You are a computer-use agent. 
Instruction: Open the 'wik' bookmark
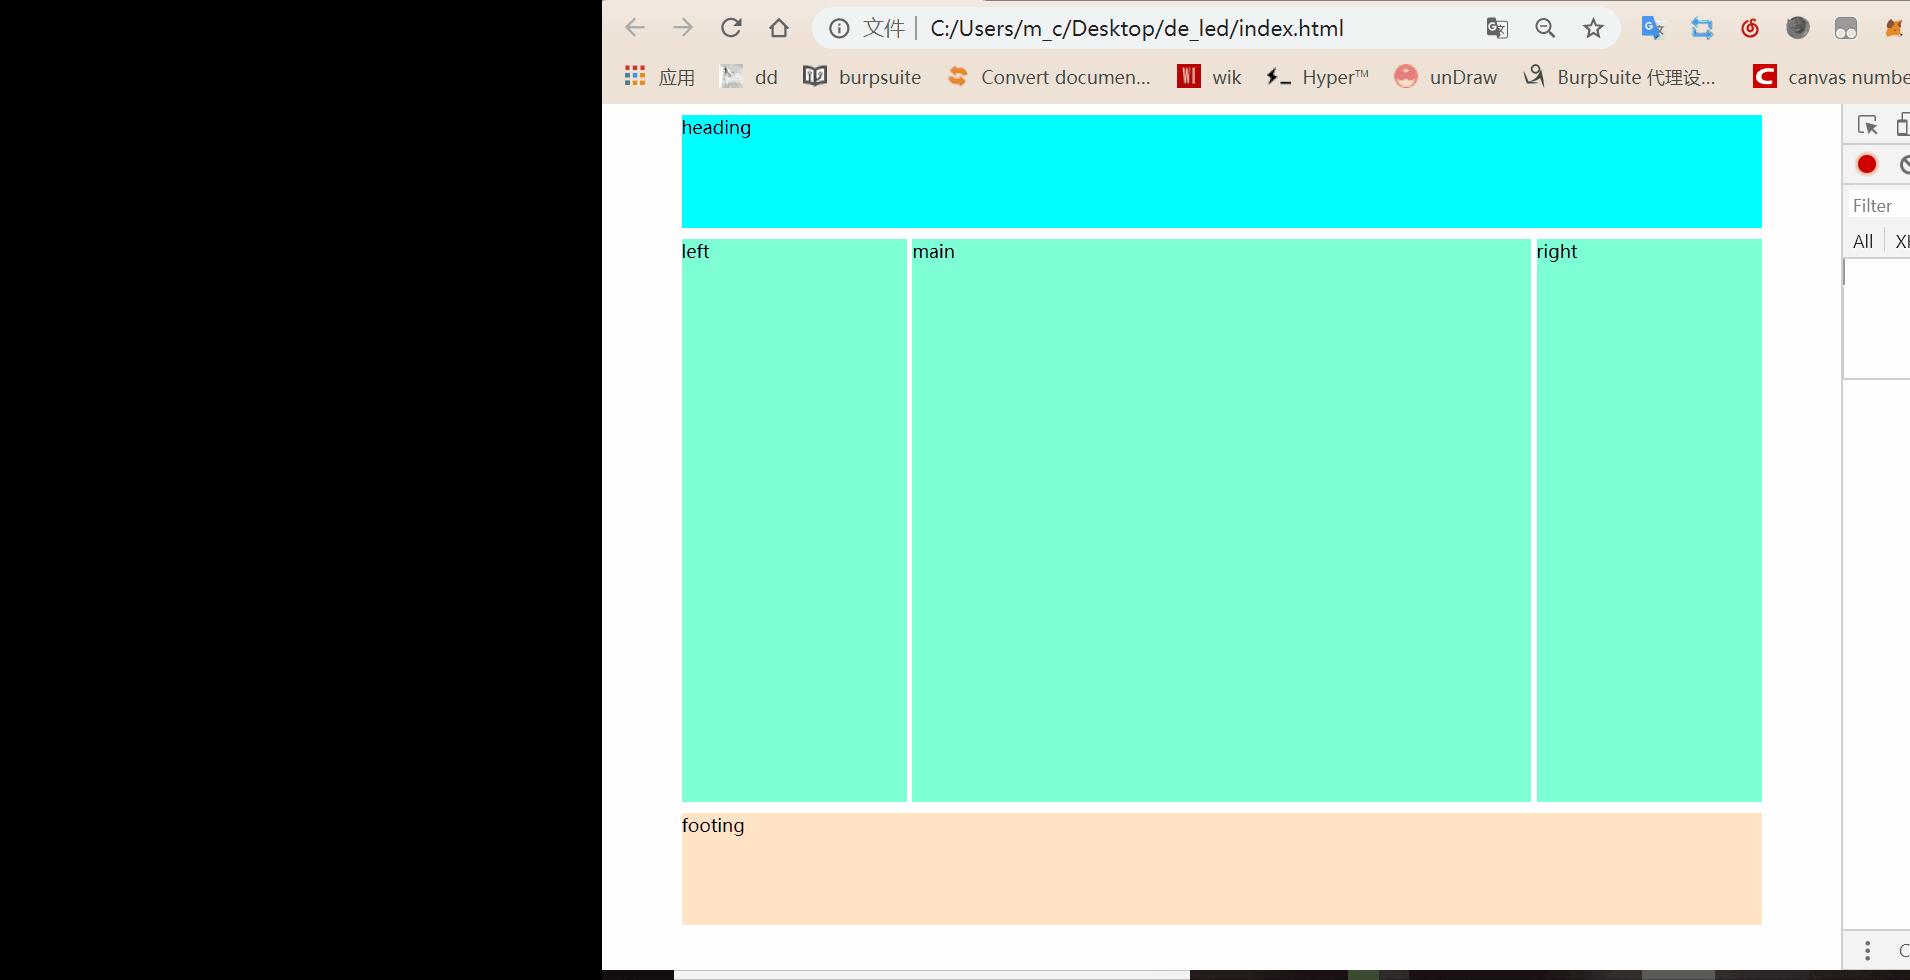[x=1209, y=77]
